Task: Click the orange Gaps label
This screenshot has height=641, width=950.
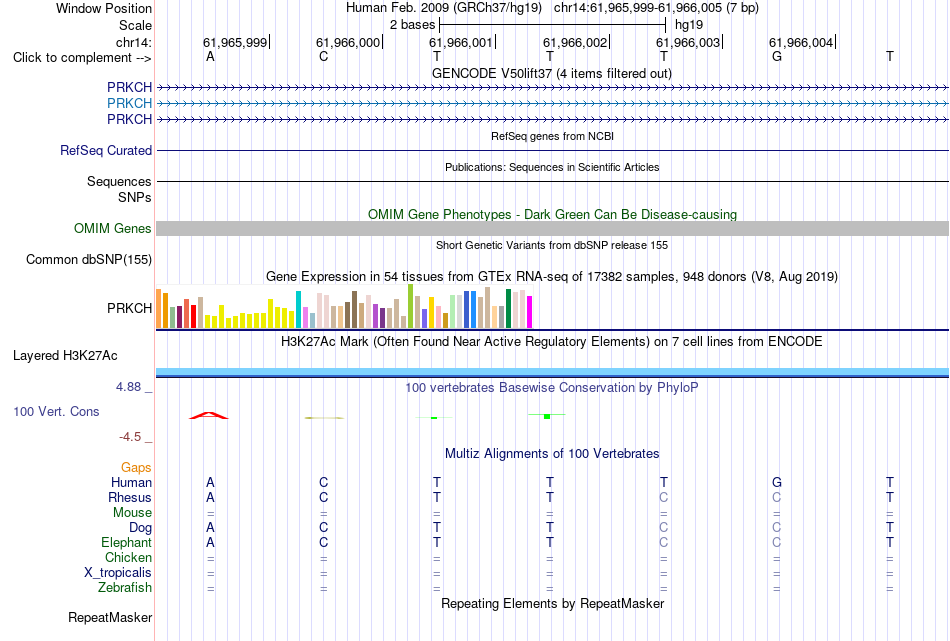Action: click(x=136, y=468)
